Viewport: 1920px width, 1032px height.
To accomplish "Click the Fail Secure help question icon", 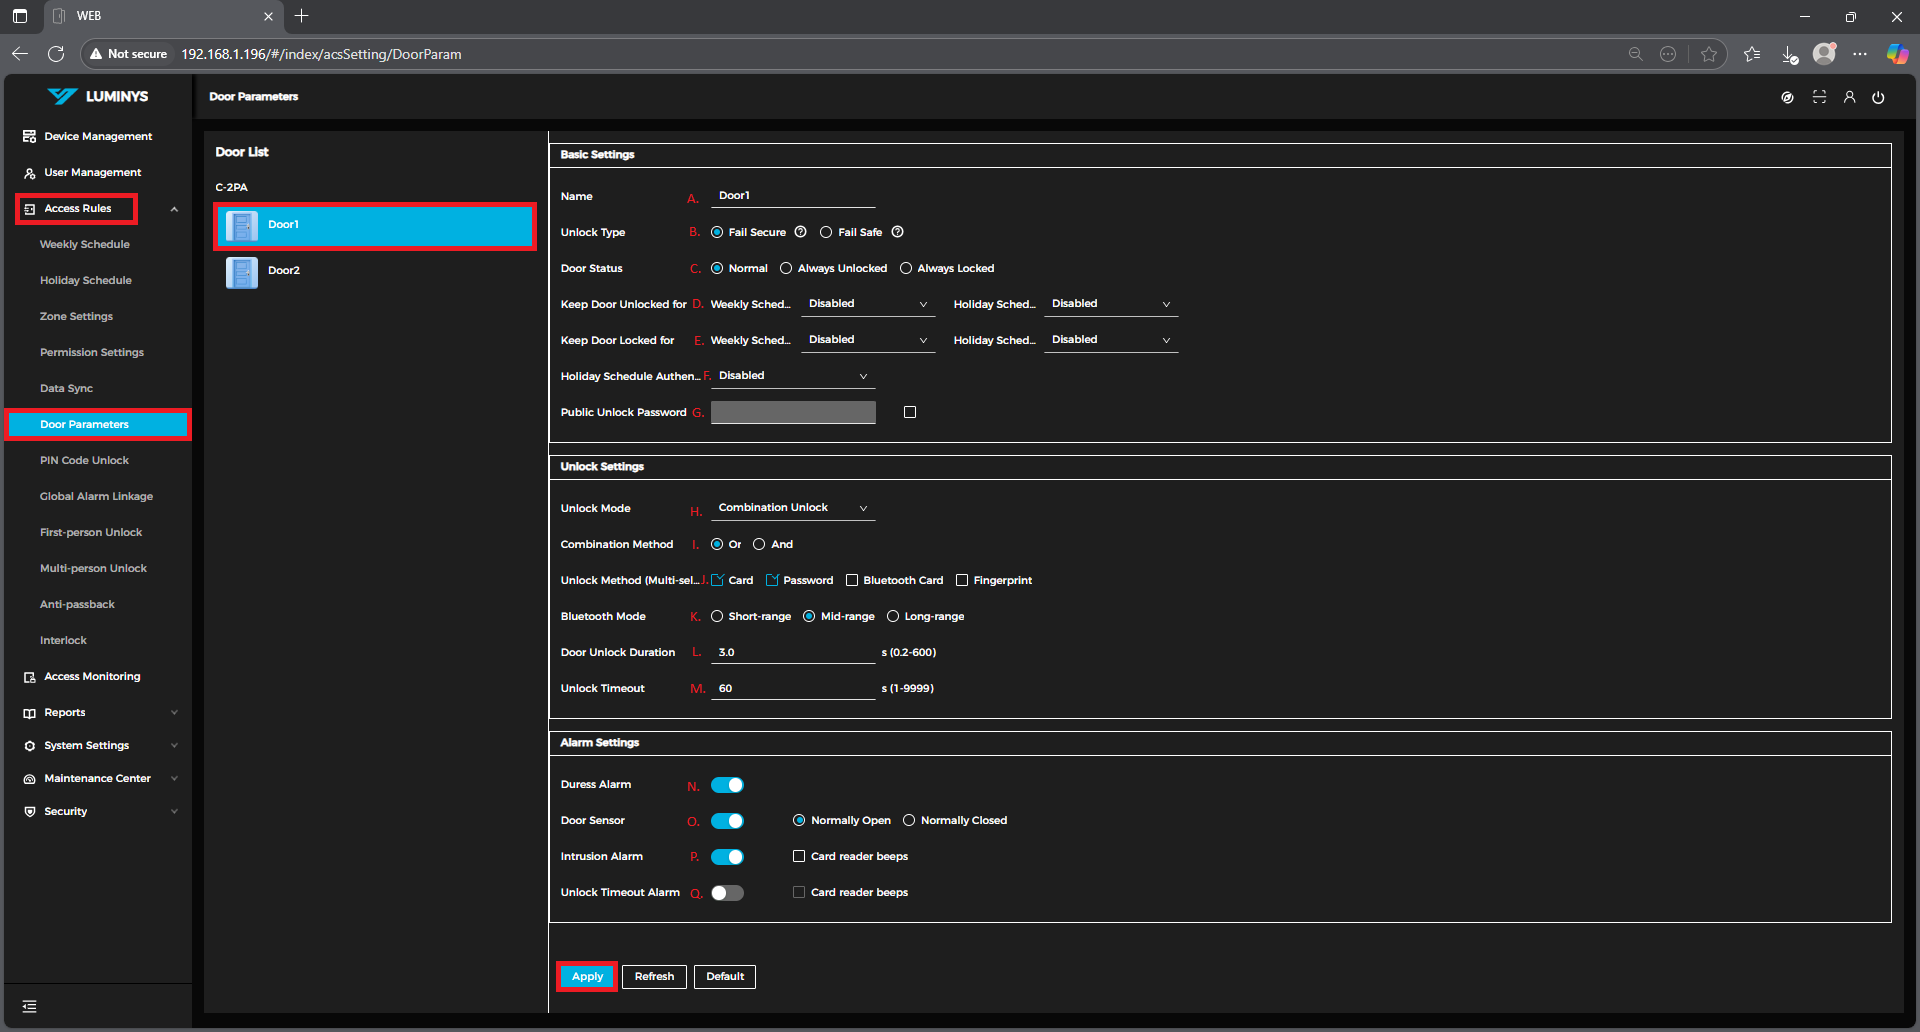I will pyautogui.click(x=800, y=232).
